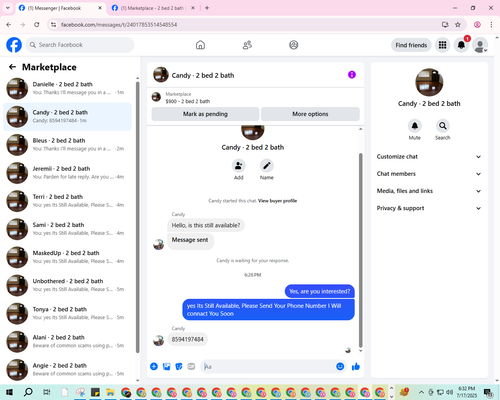The image size is (500, 400).
Task: Click Candy's profile picture in right panel
Action: [429, 82]
